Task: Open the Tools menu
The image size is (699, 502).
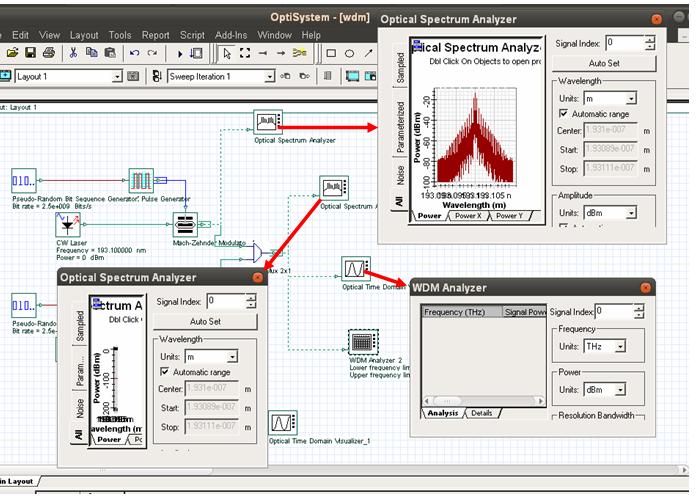Action: (x=120, y=35)
